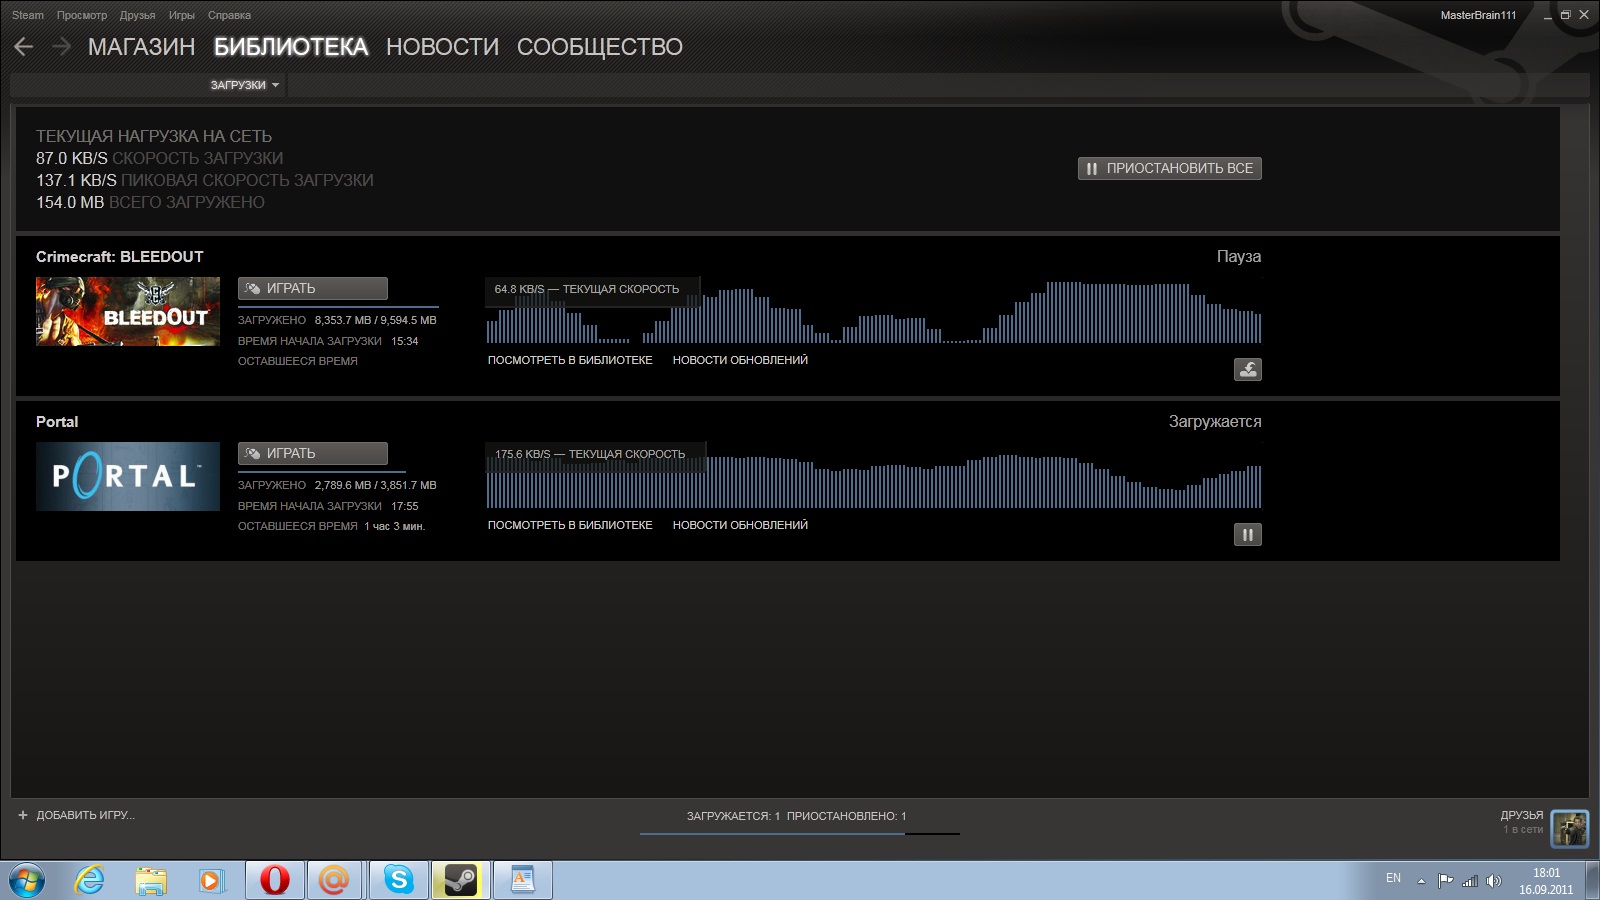Resume the Crimecraft: BLEEDOUT download
The image size is (1600, 900).
[x=1247, y=370]
